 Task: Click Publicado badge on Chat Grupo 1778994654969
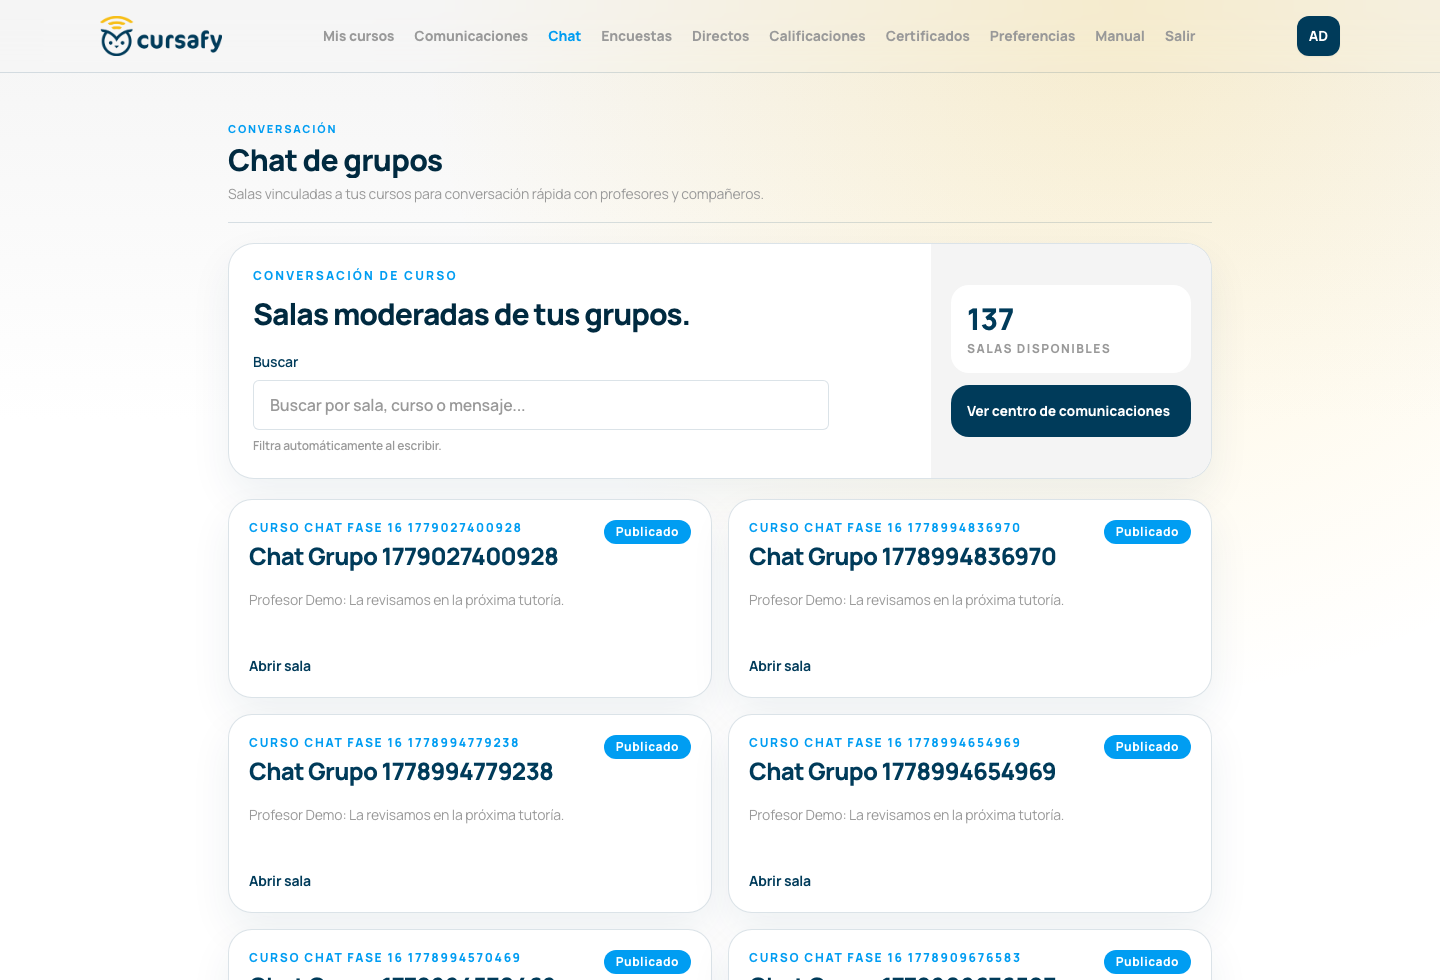[x=1147, y=747]
